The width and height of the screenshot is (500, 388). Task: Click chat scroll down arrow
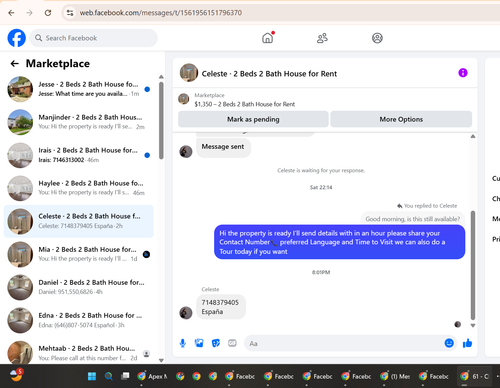[x=473, y=325]
